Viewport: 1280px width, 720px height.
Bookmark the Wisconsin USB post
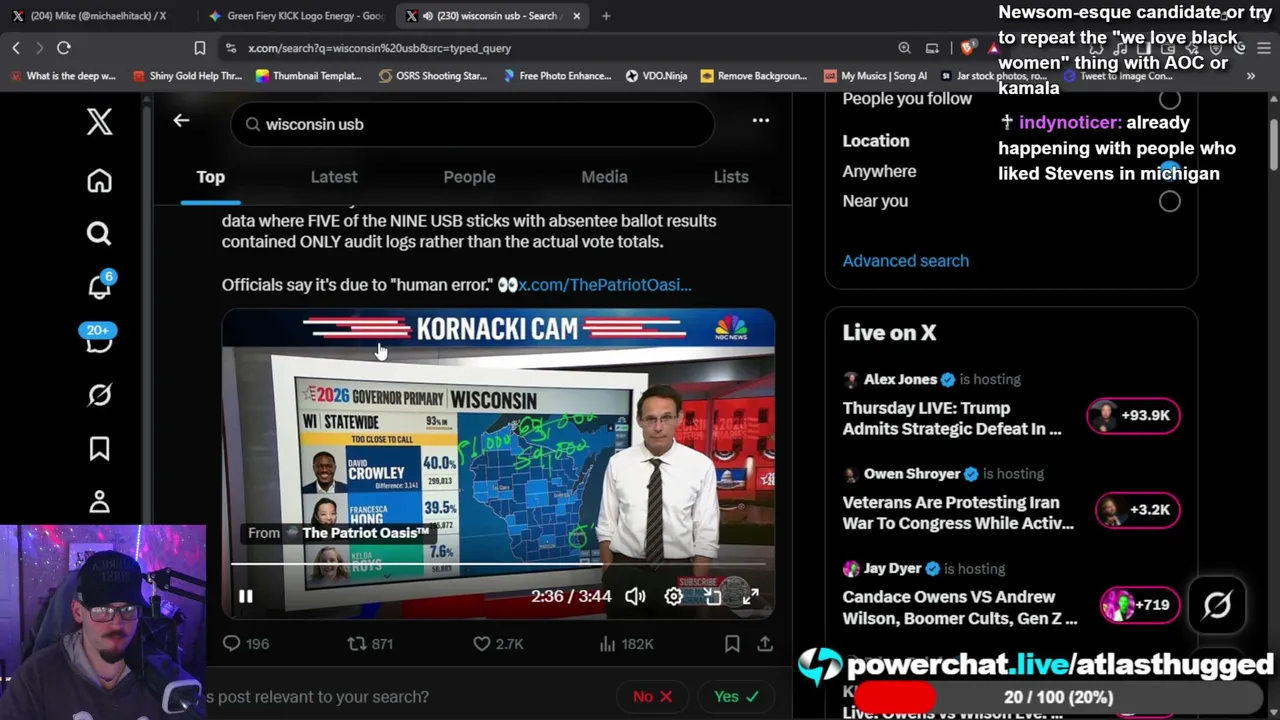(x=732, y=644)
